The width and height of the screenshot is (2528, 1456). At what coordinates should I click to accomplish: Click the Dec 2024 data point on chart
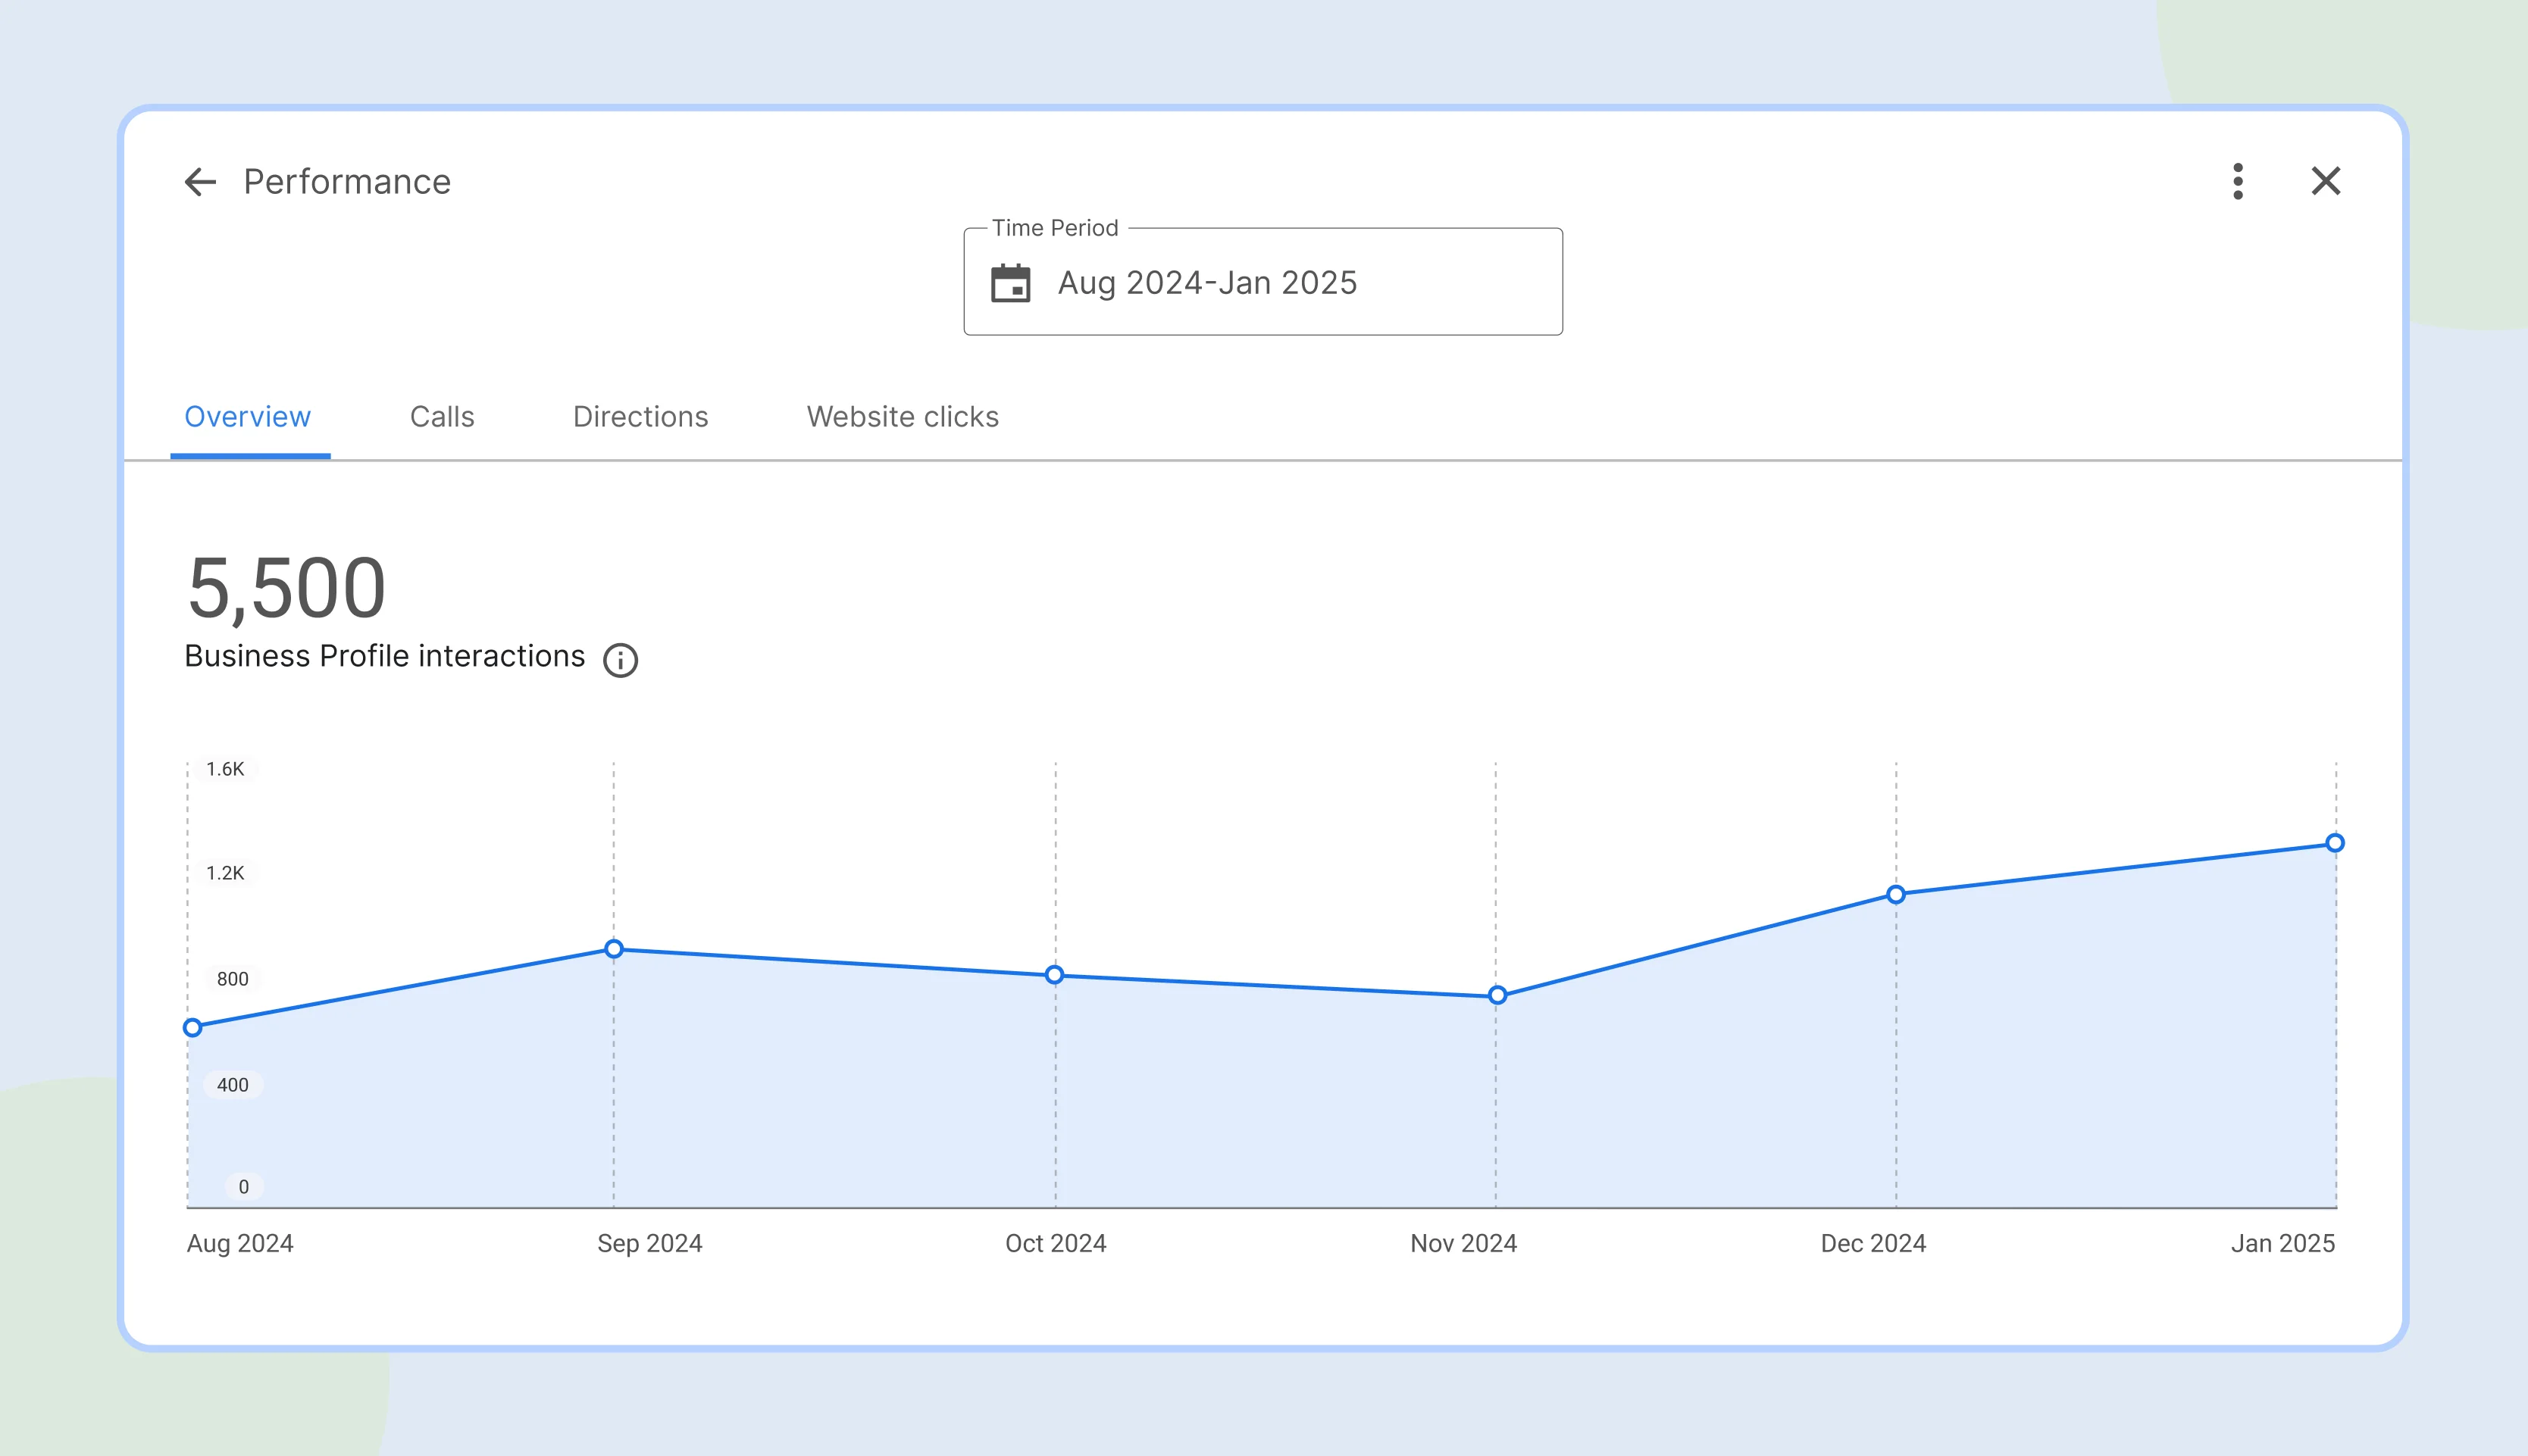[1896, 894]
